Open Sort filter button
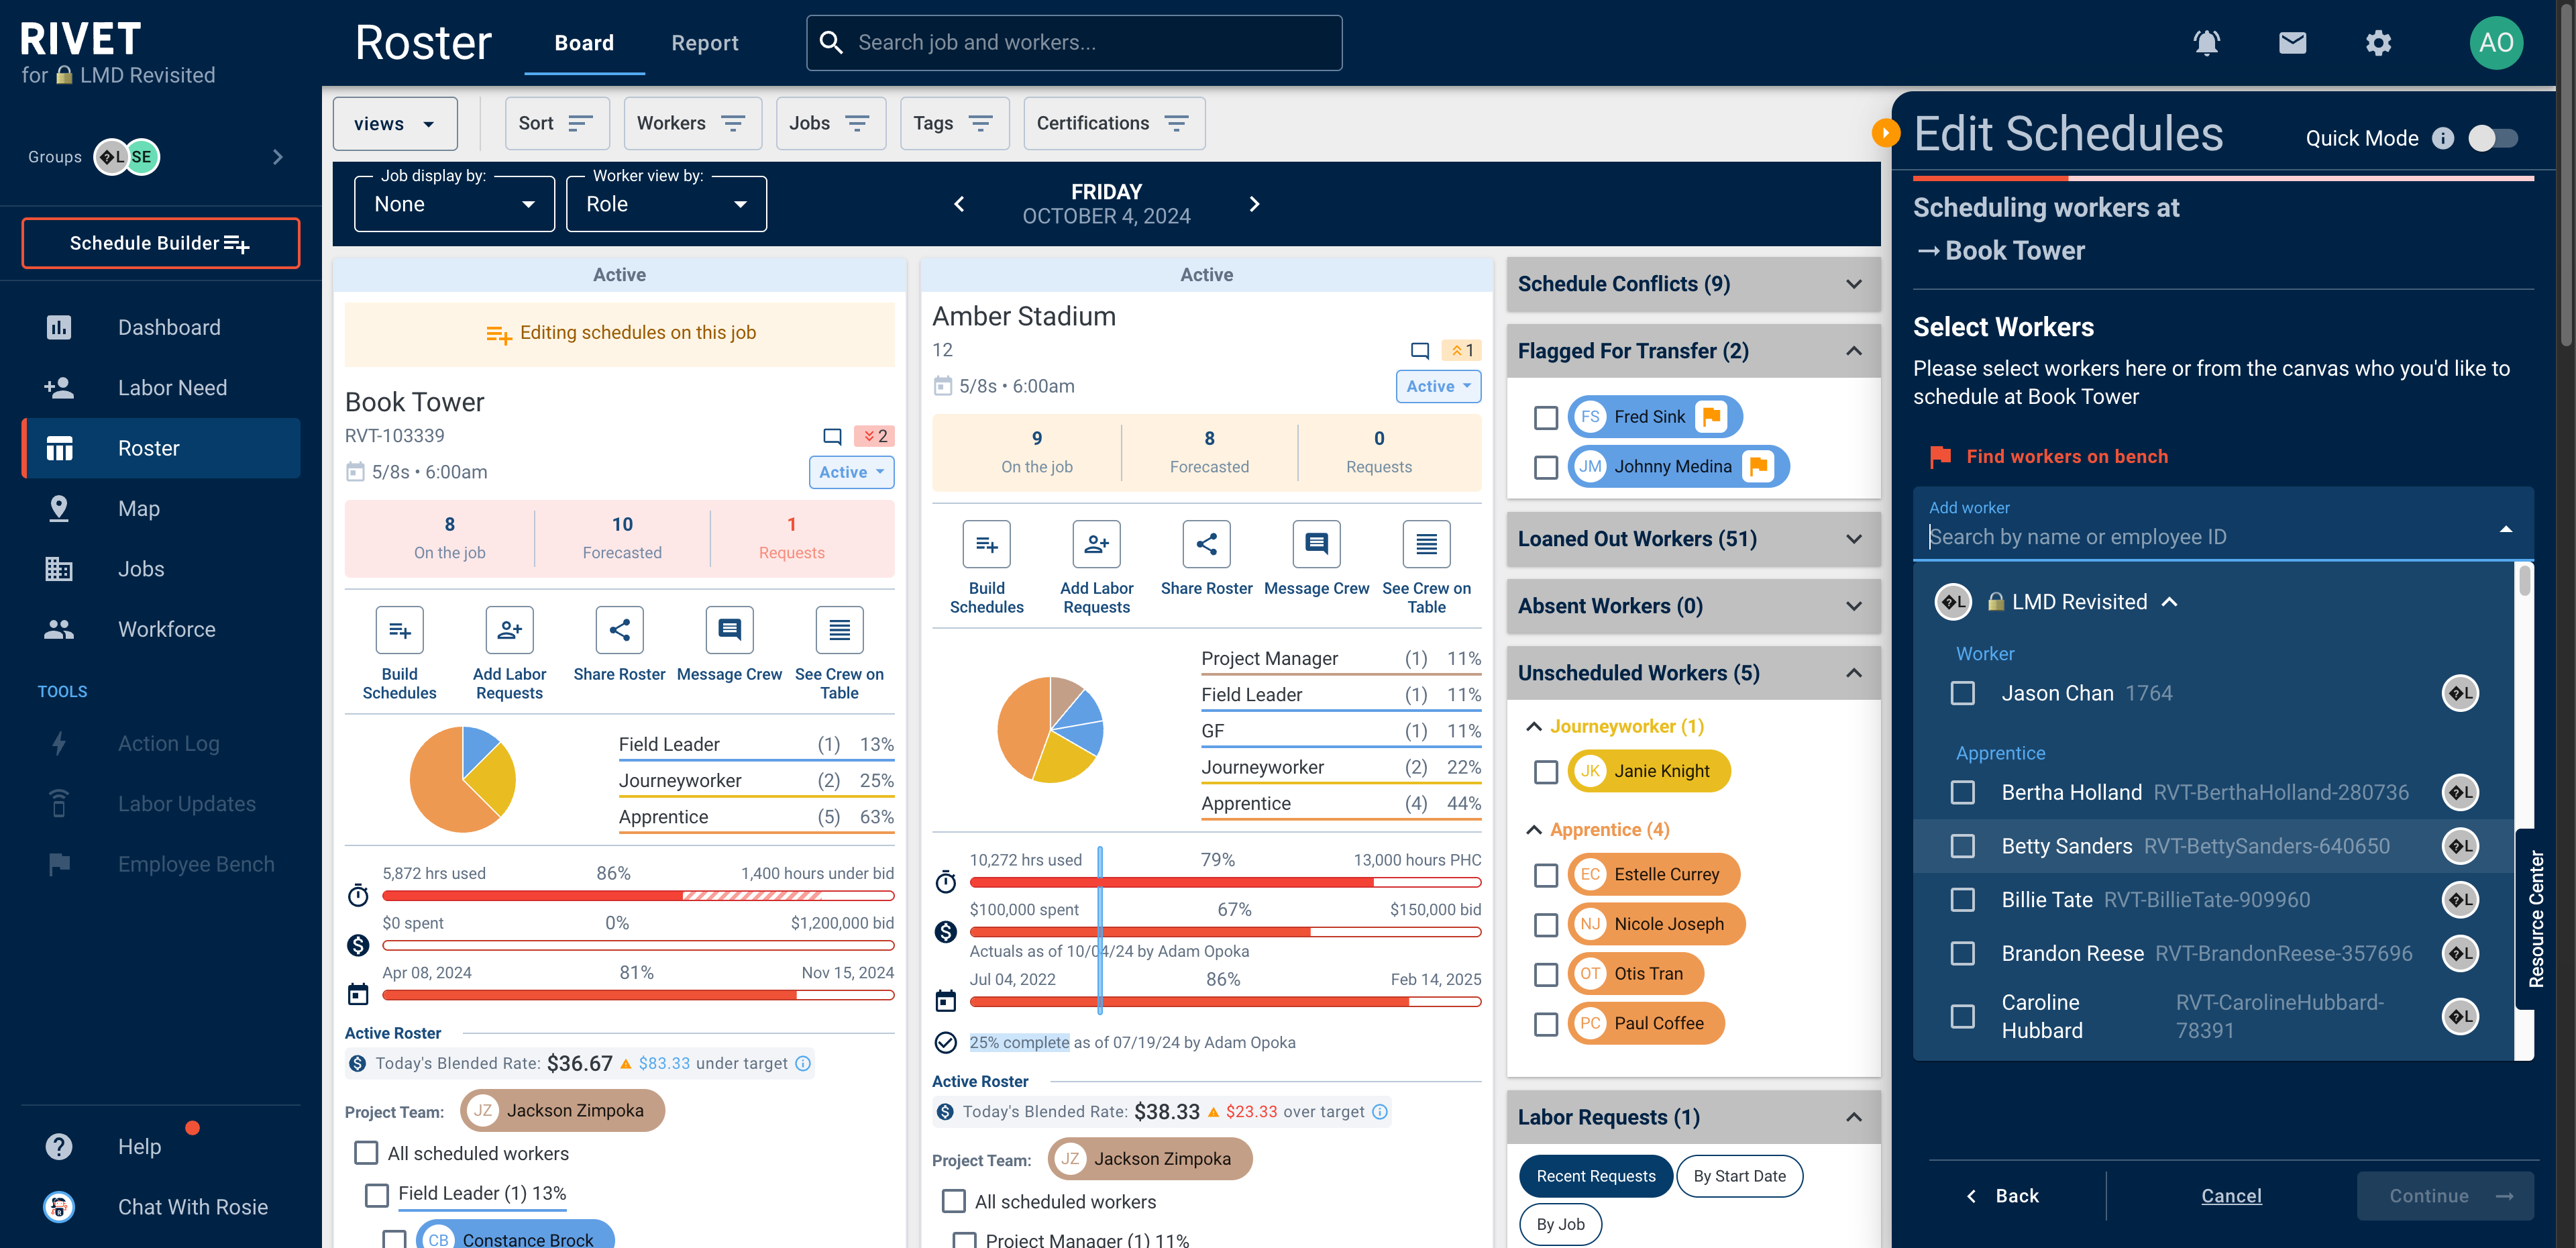 pos(556,123)
